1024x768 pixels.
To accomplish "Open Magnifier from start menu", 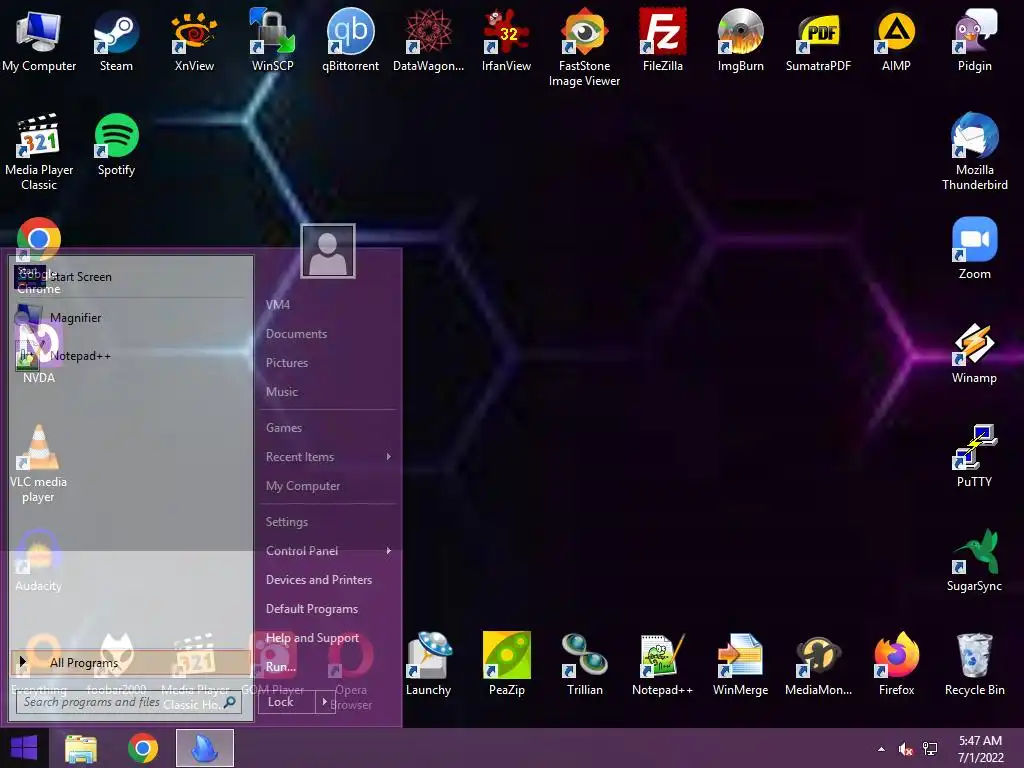I will coord(131,317).
